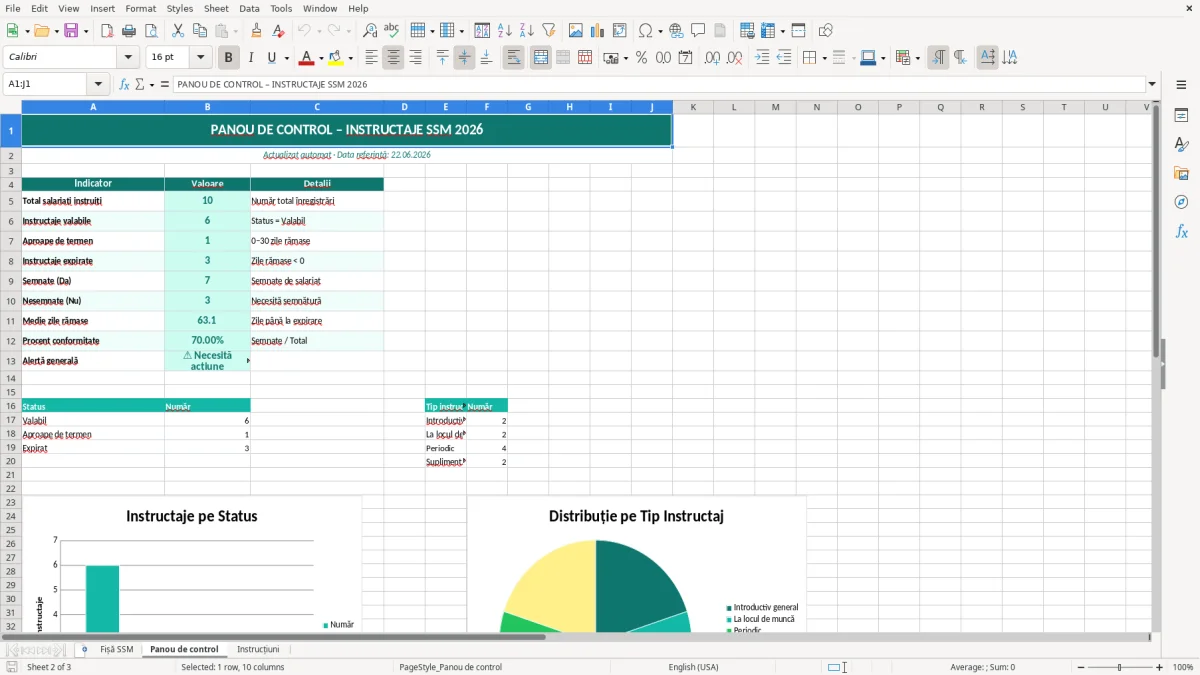Click the formula input line

tap(659, 84)
